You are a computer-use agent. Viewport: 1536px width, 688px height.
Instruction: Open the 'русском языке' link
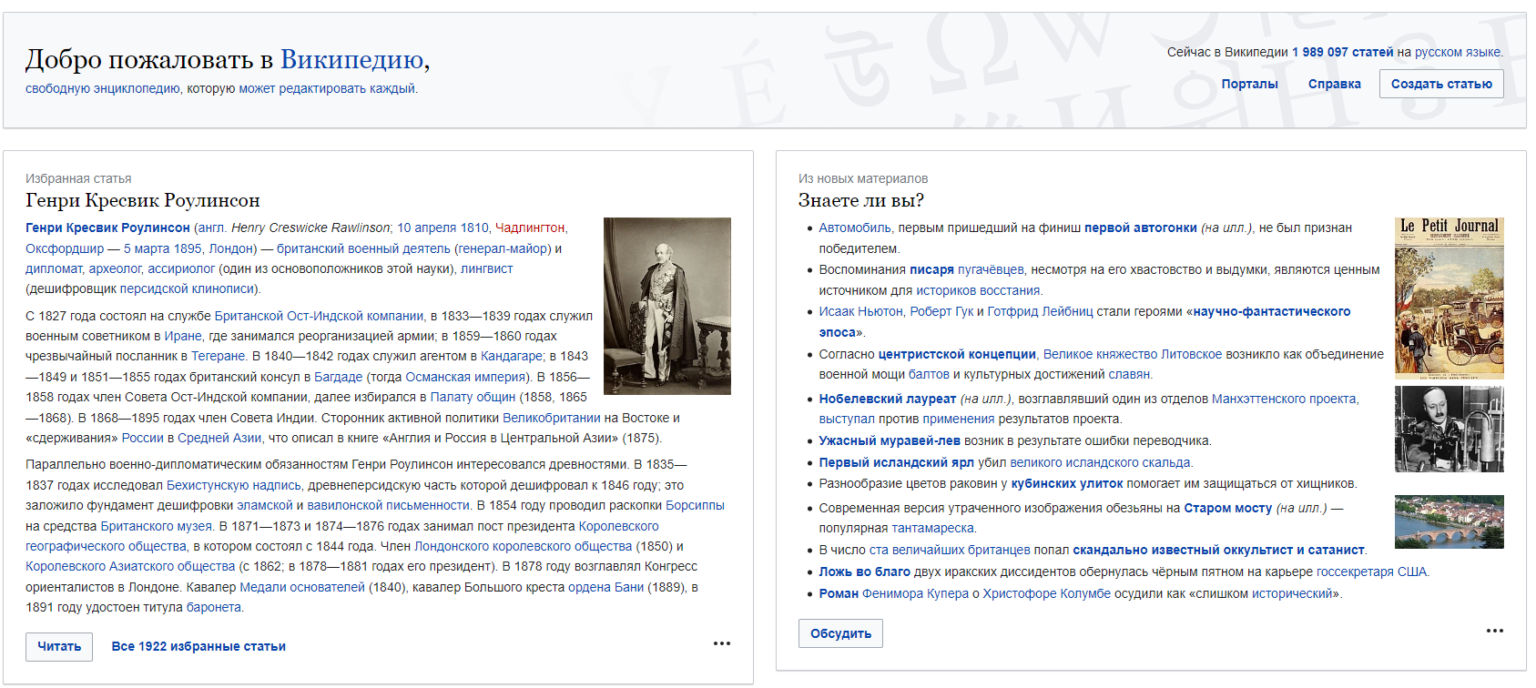point(1457,52)
